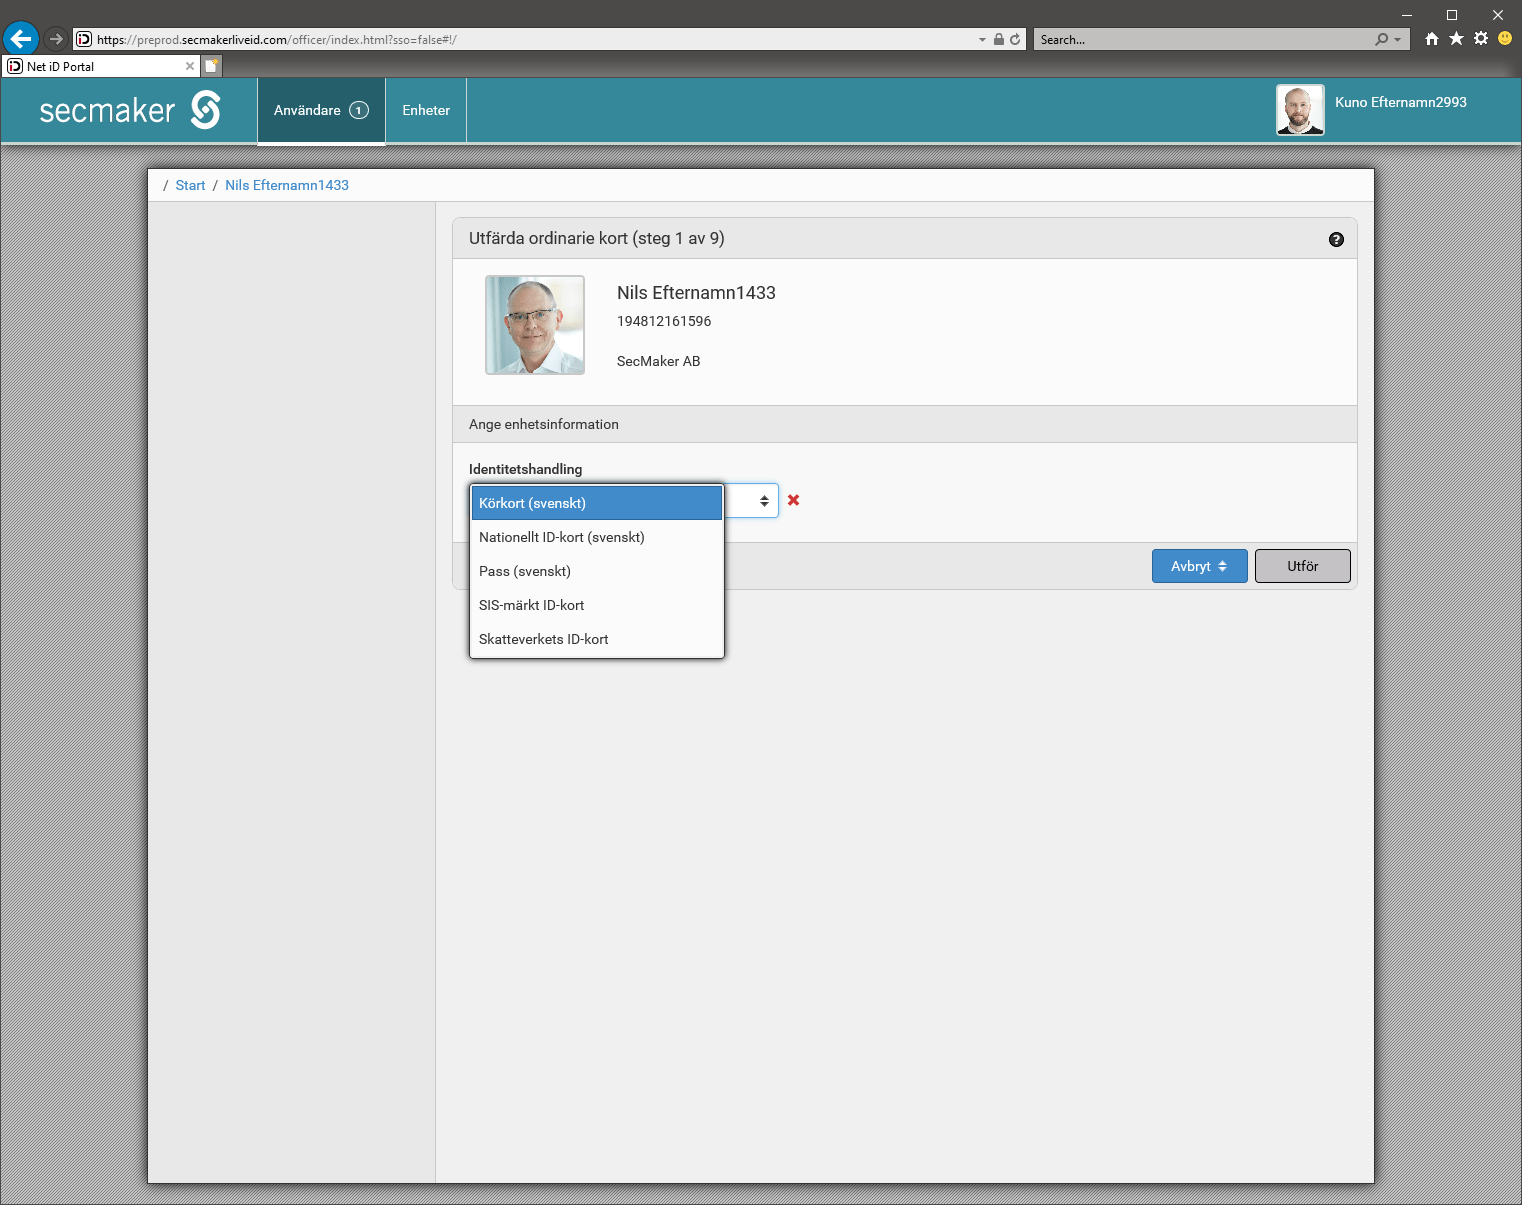Choose Pass (svenskt) from list
This screenshot has width=1522, height=1205.
pyautogui.click(x=596, y=571)
